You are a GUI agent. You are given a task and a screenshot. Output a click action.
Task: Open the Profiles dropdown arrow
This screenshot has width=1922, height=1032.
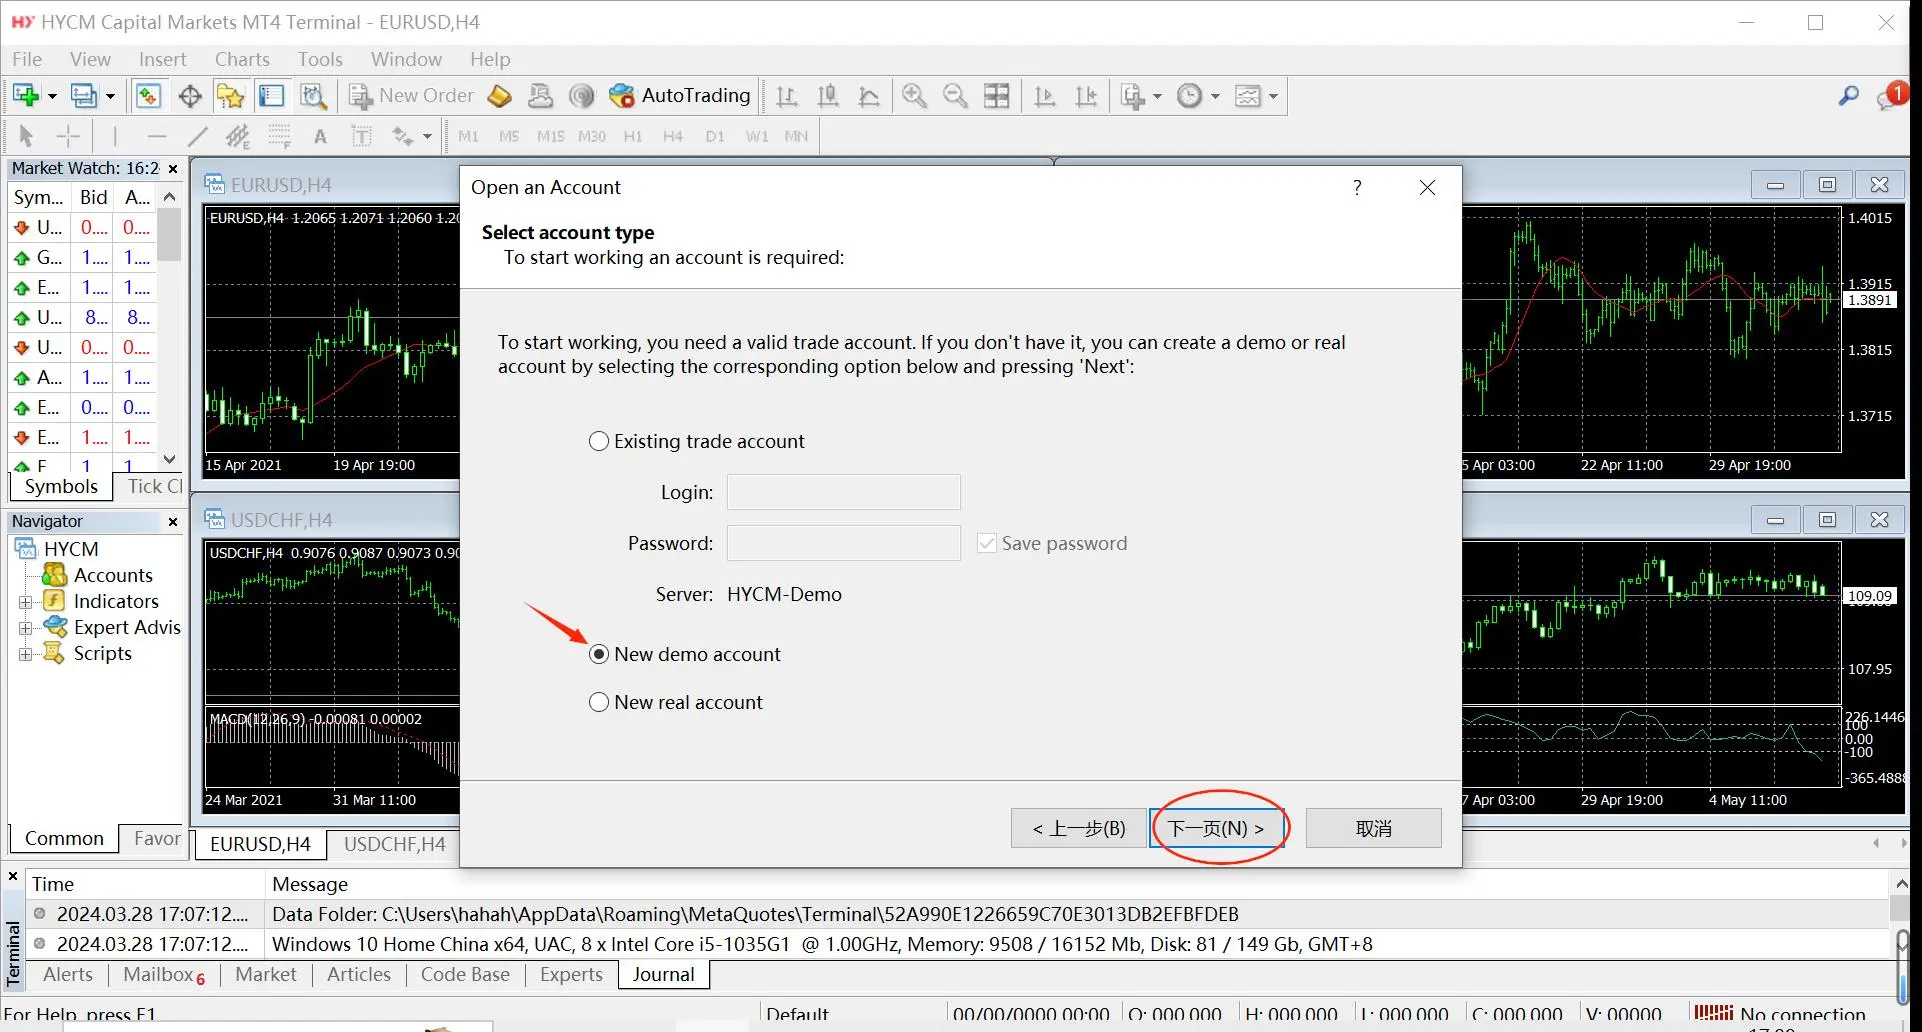[x=110, y=96]
